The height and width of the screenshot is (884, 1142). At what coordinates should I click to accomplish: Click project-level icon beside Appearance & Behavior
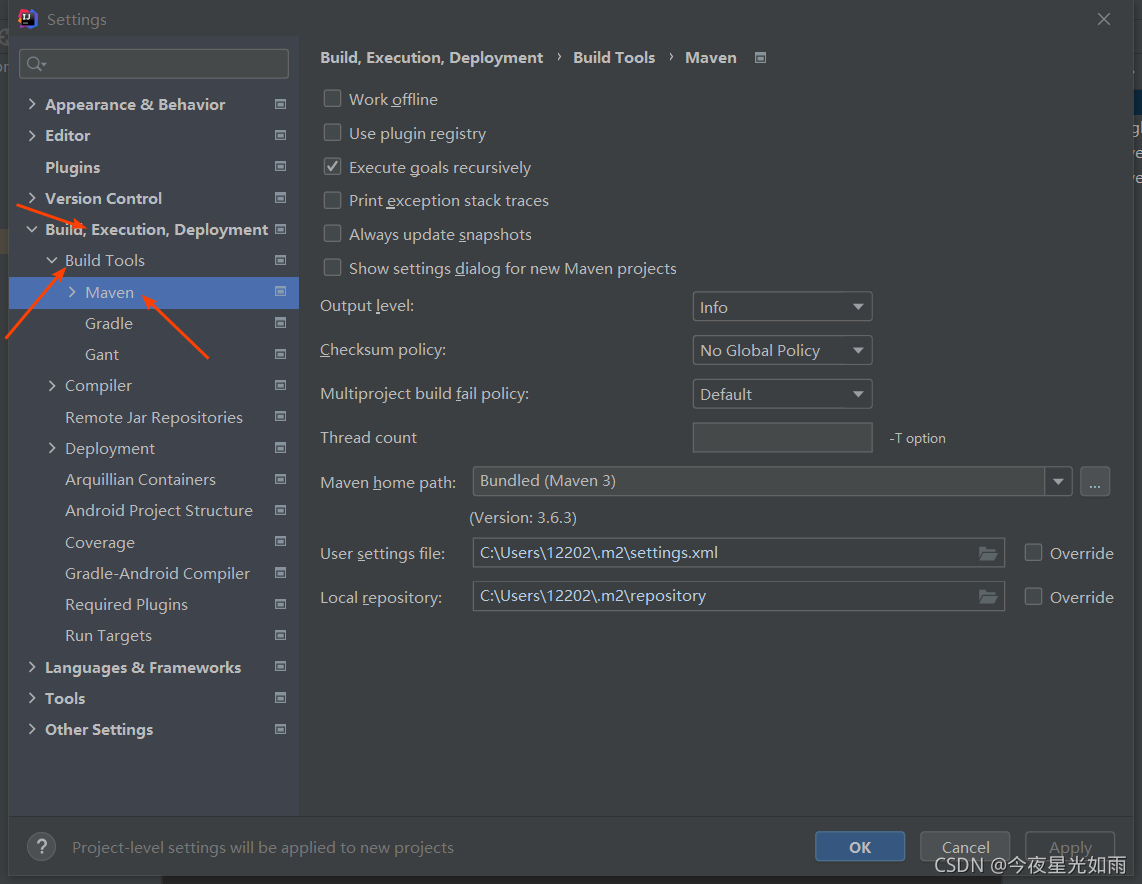pos(280,104)
